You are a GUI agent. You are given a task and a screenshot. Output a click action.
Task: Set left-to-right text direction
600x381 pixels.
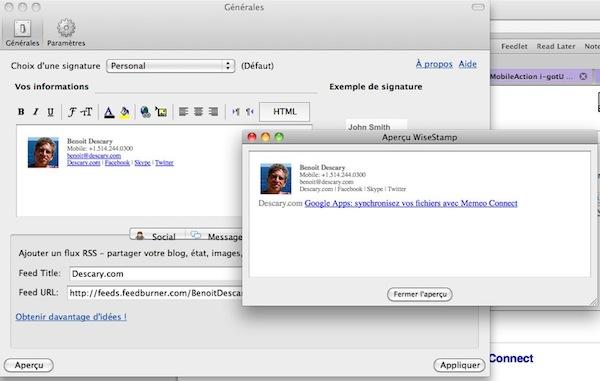pyautogui.click(x=236, y=112)
